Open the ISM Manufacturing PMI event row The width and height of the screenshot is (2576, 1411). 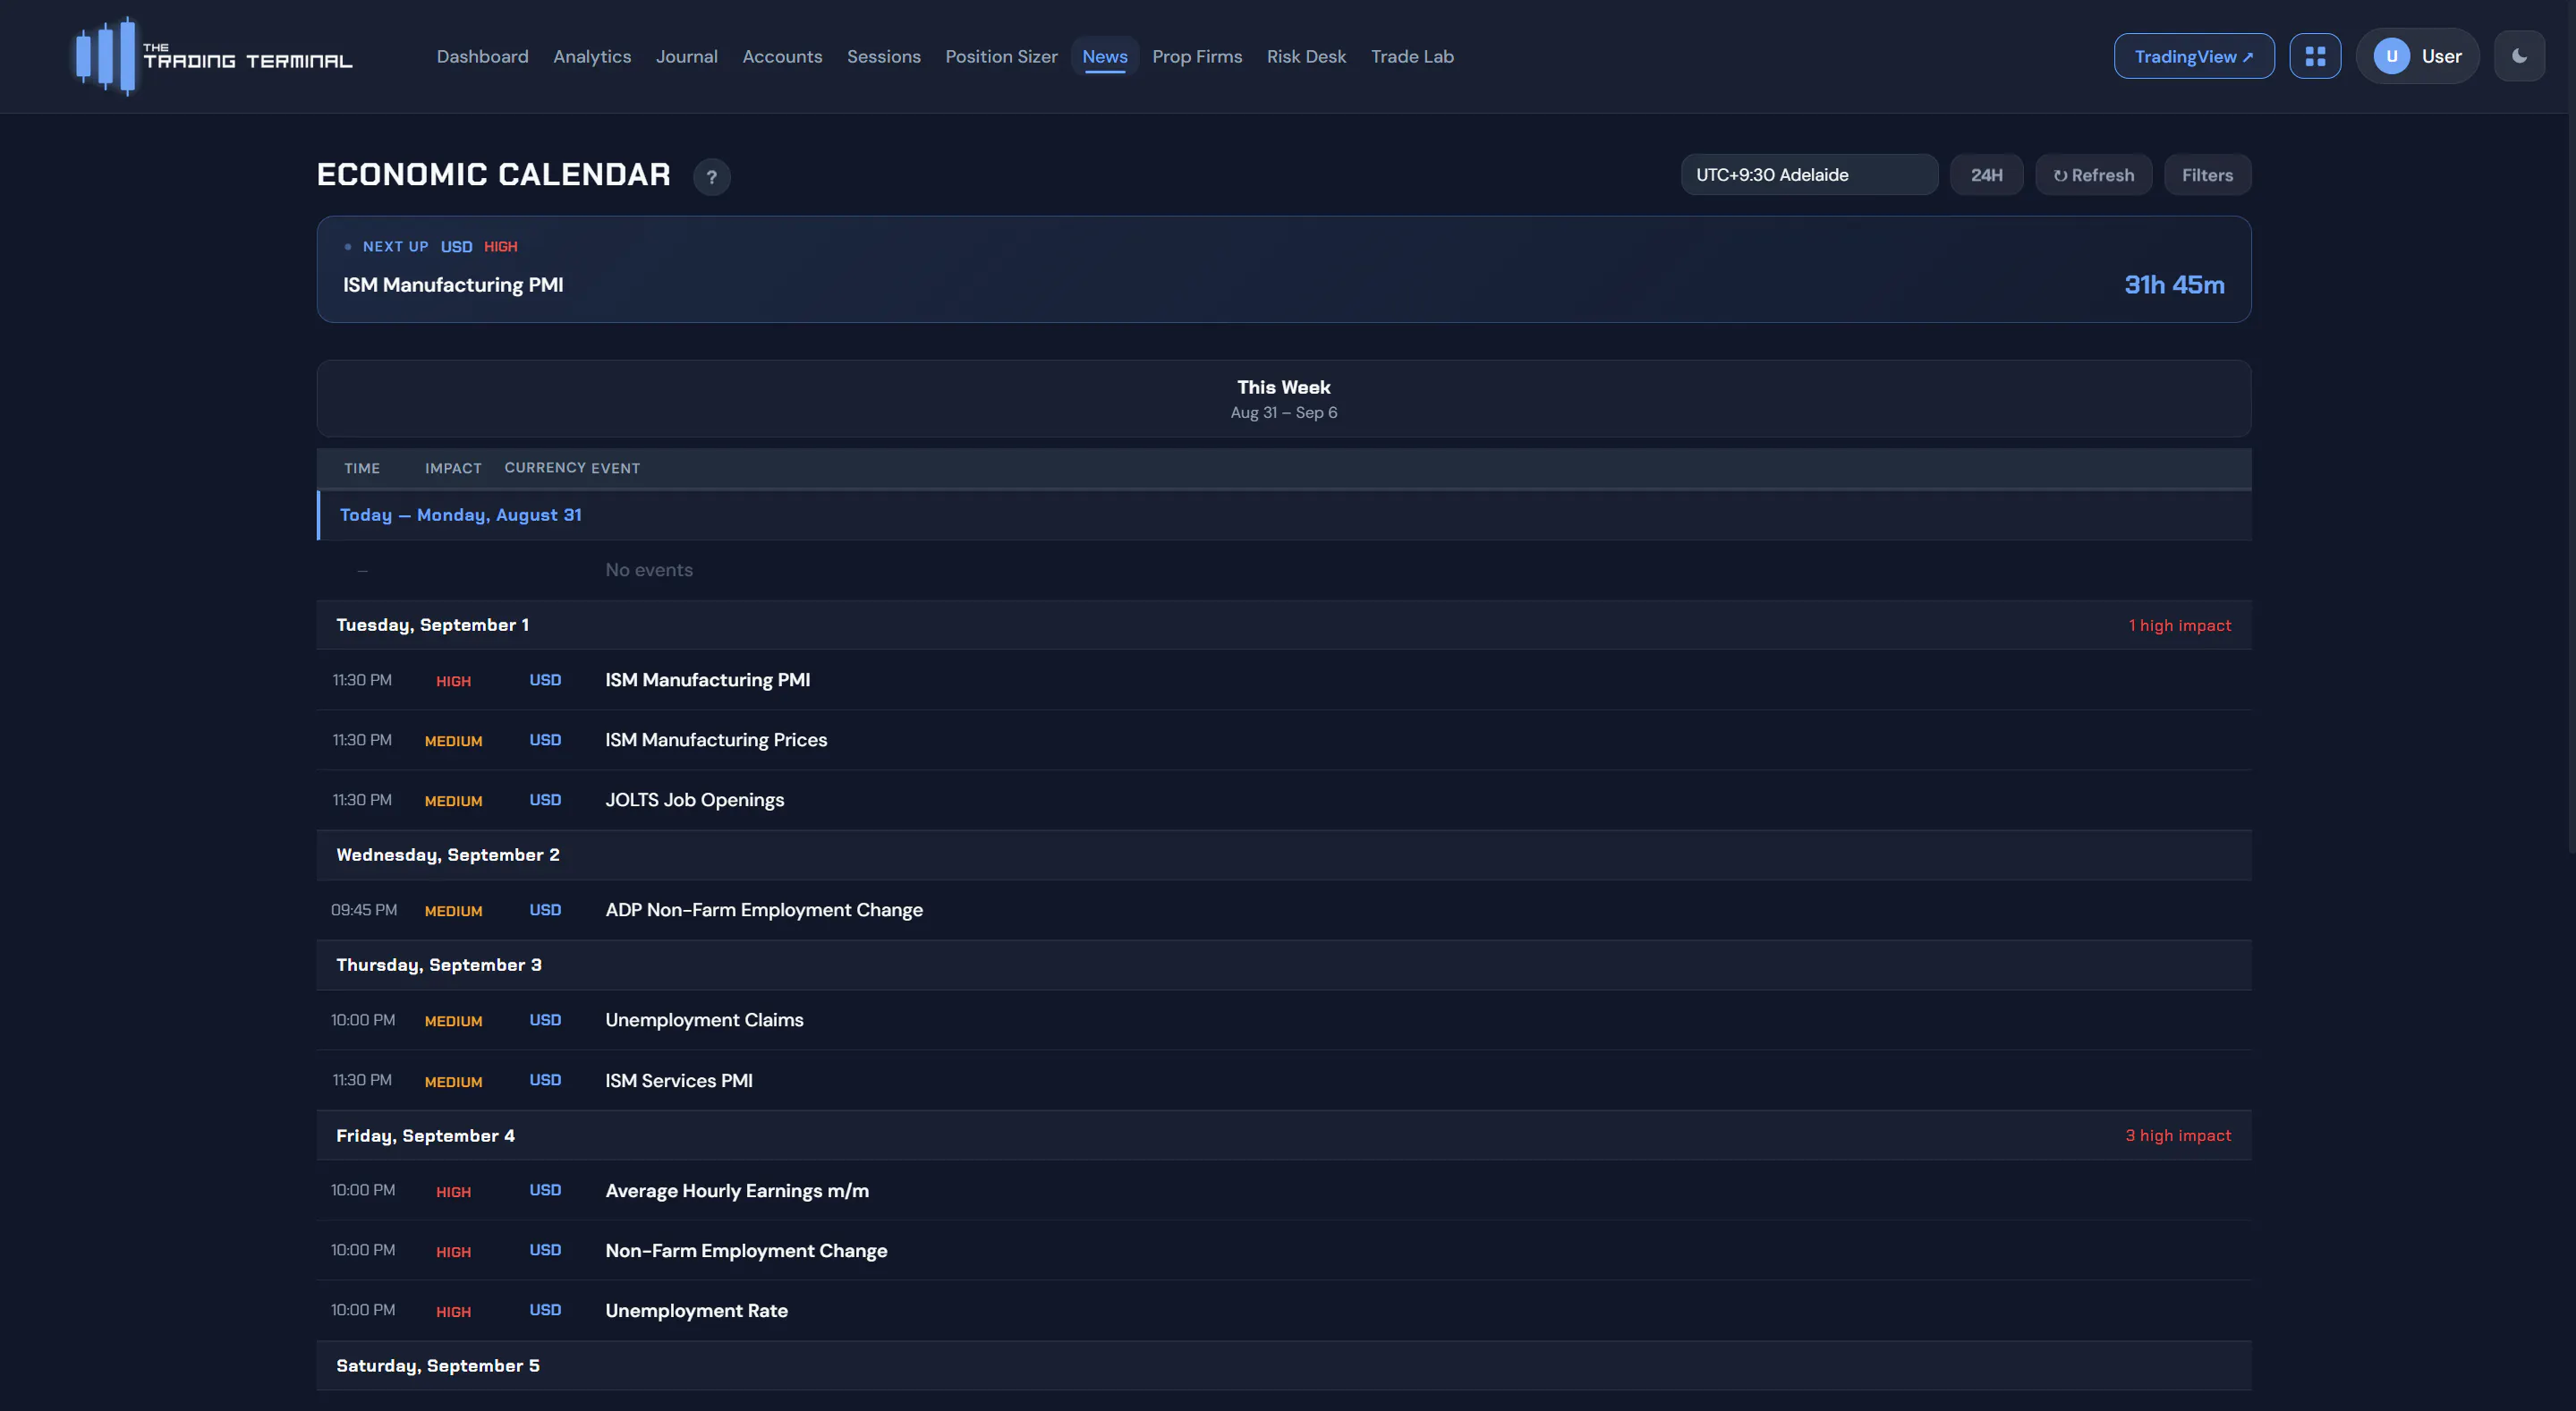(1283, 680)
